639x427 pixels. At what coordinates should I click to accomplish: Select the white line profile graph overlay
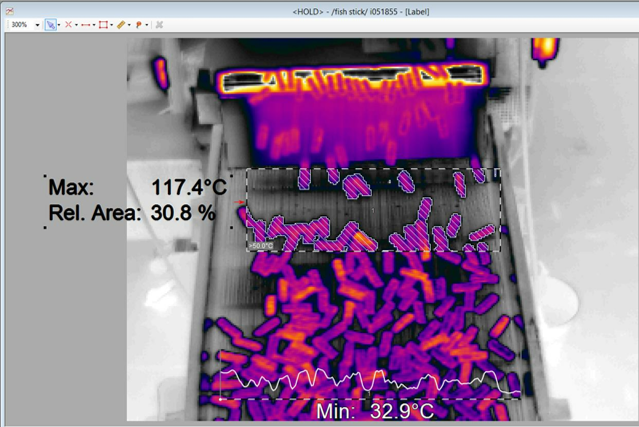pyautogui.click(x=370, y=384)
